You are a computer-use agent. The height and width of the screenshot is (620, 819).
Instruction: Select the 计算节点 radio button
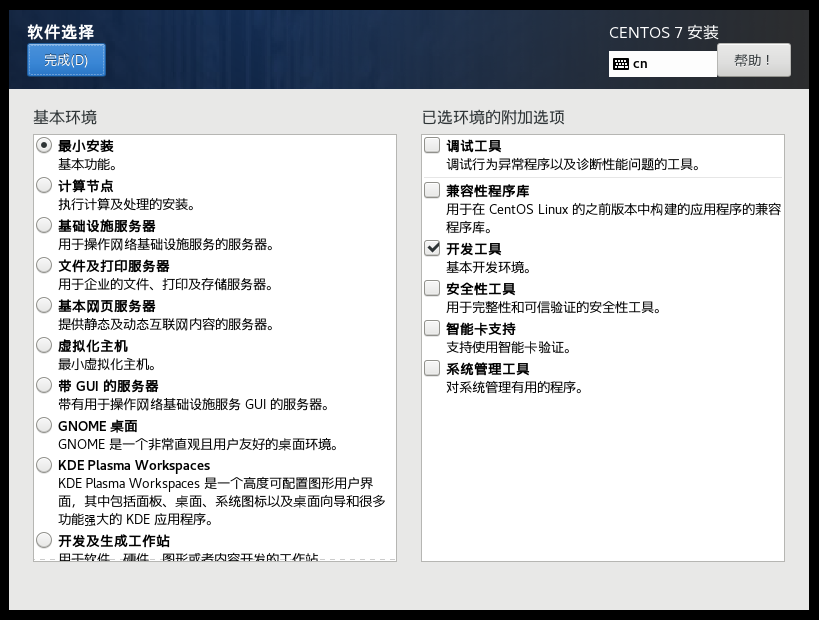[44, 185]
